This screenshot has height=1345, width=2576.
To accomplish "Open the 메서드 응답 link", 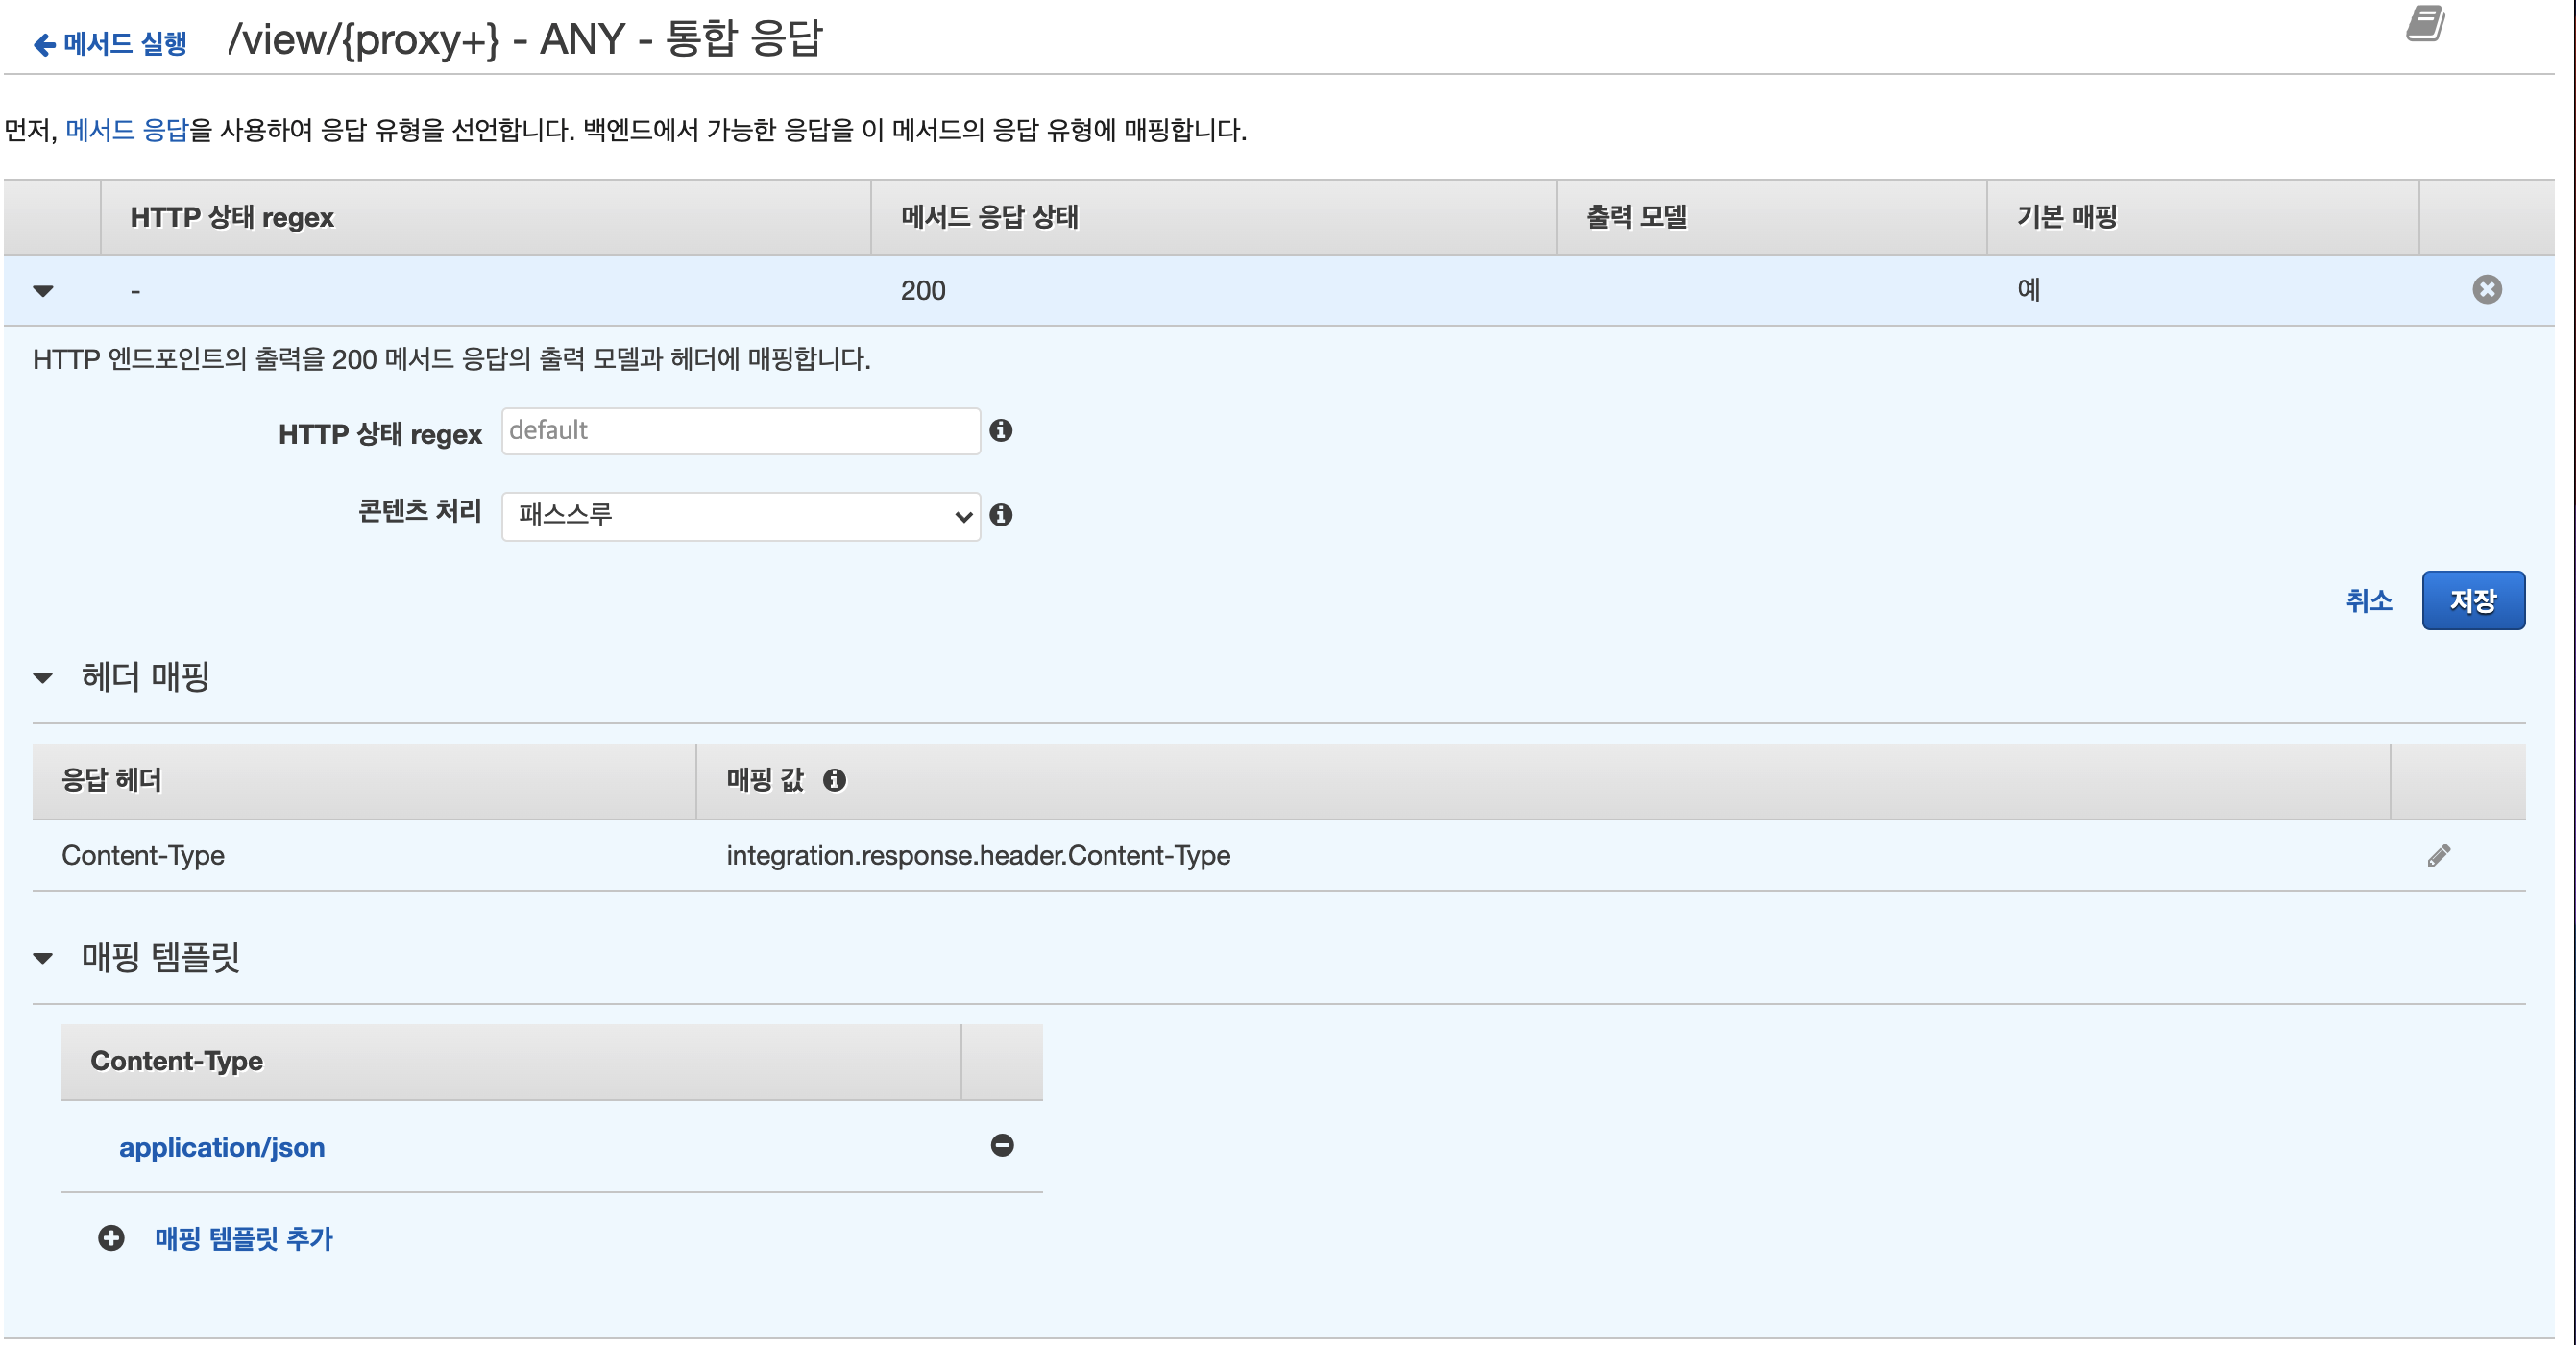I will 126,130.
